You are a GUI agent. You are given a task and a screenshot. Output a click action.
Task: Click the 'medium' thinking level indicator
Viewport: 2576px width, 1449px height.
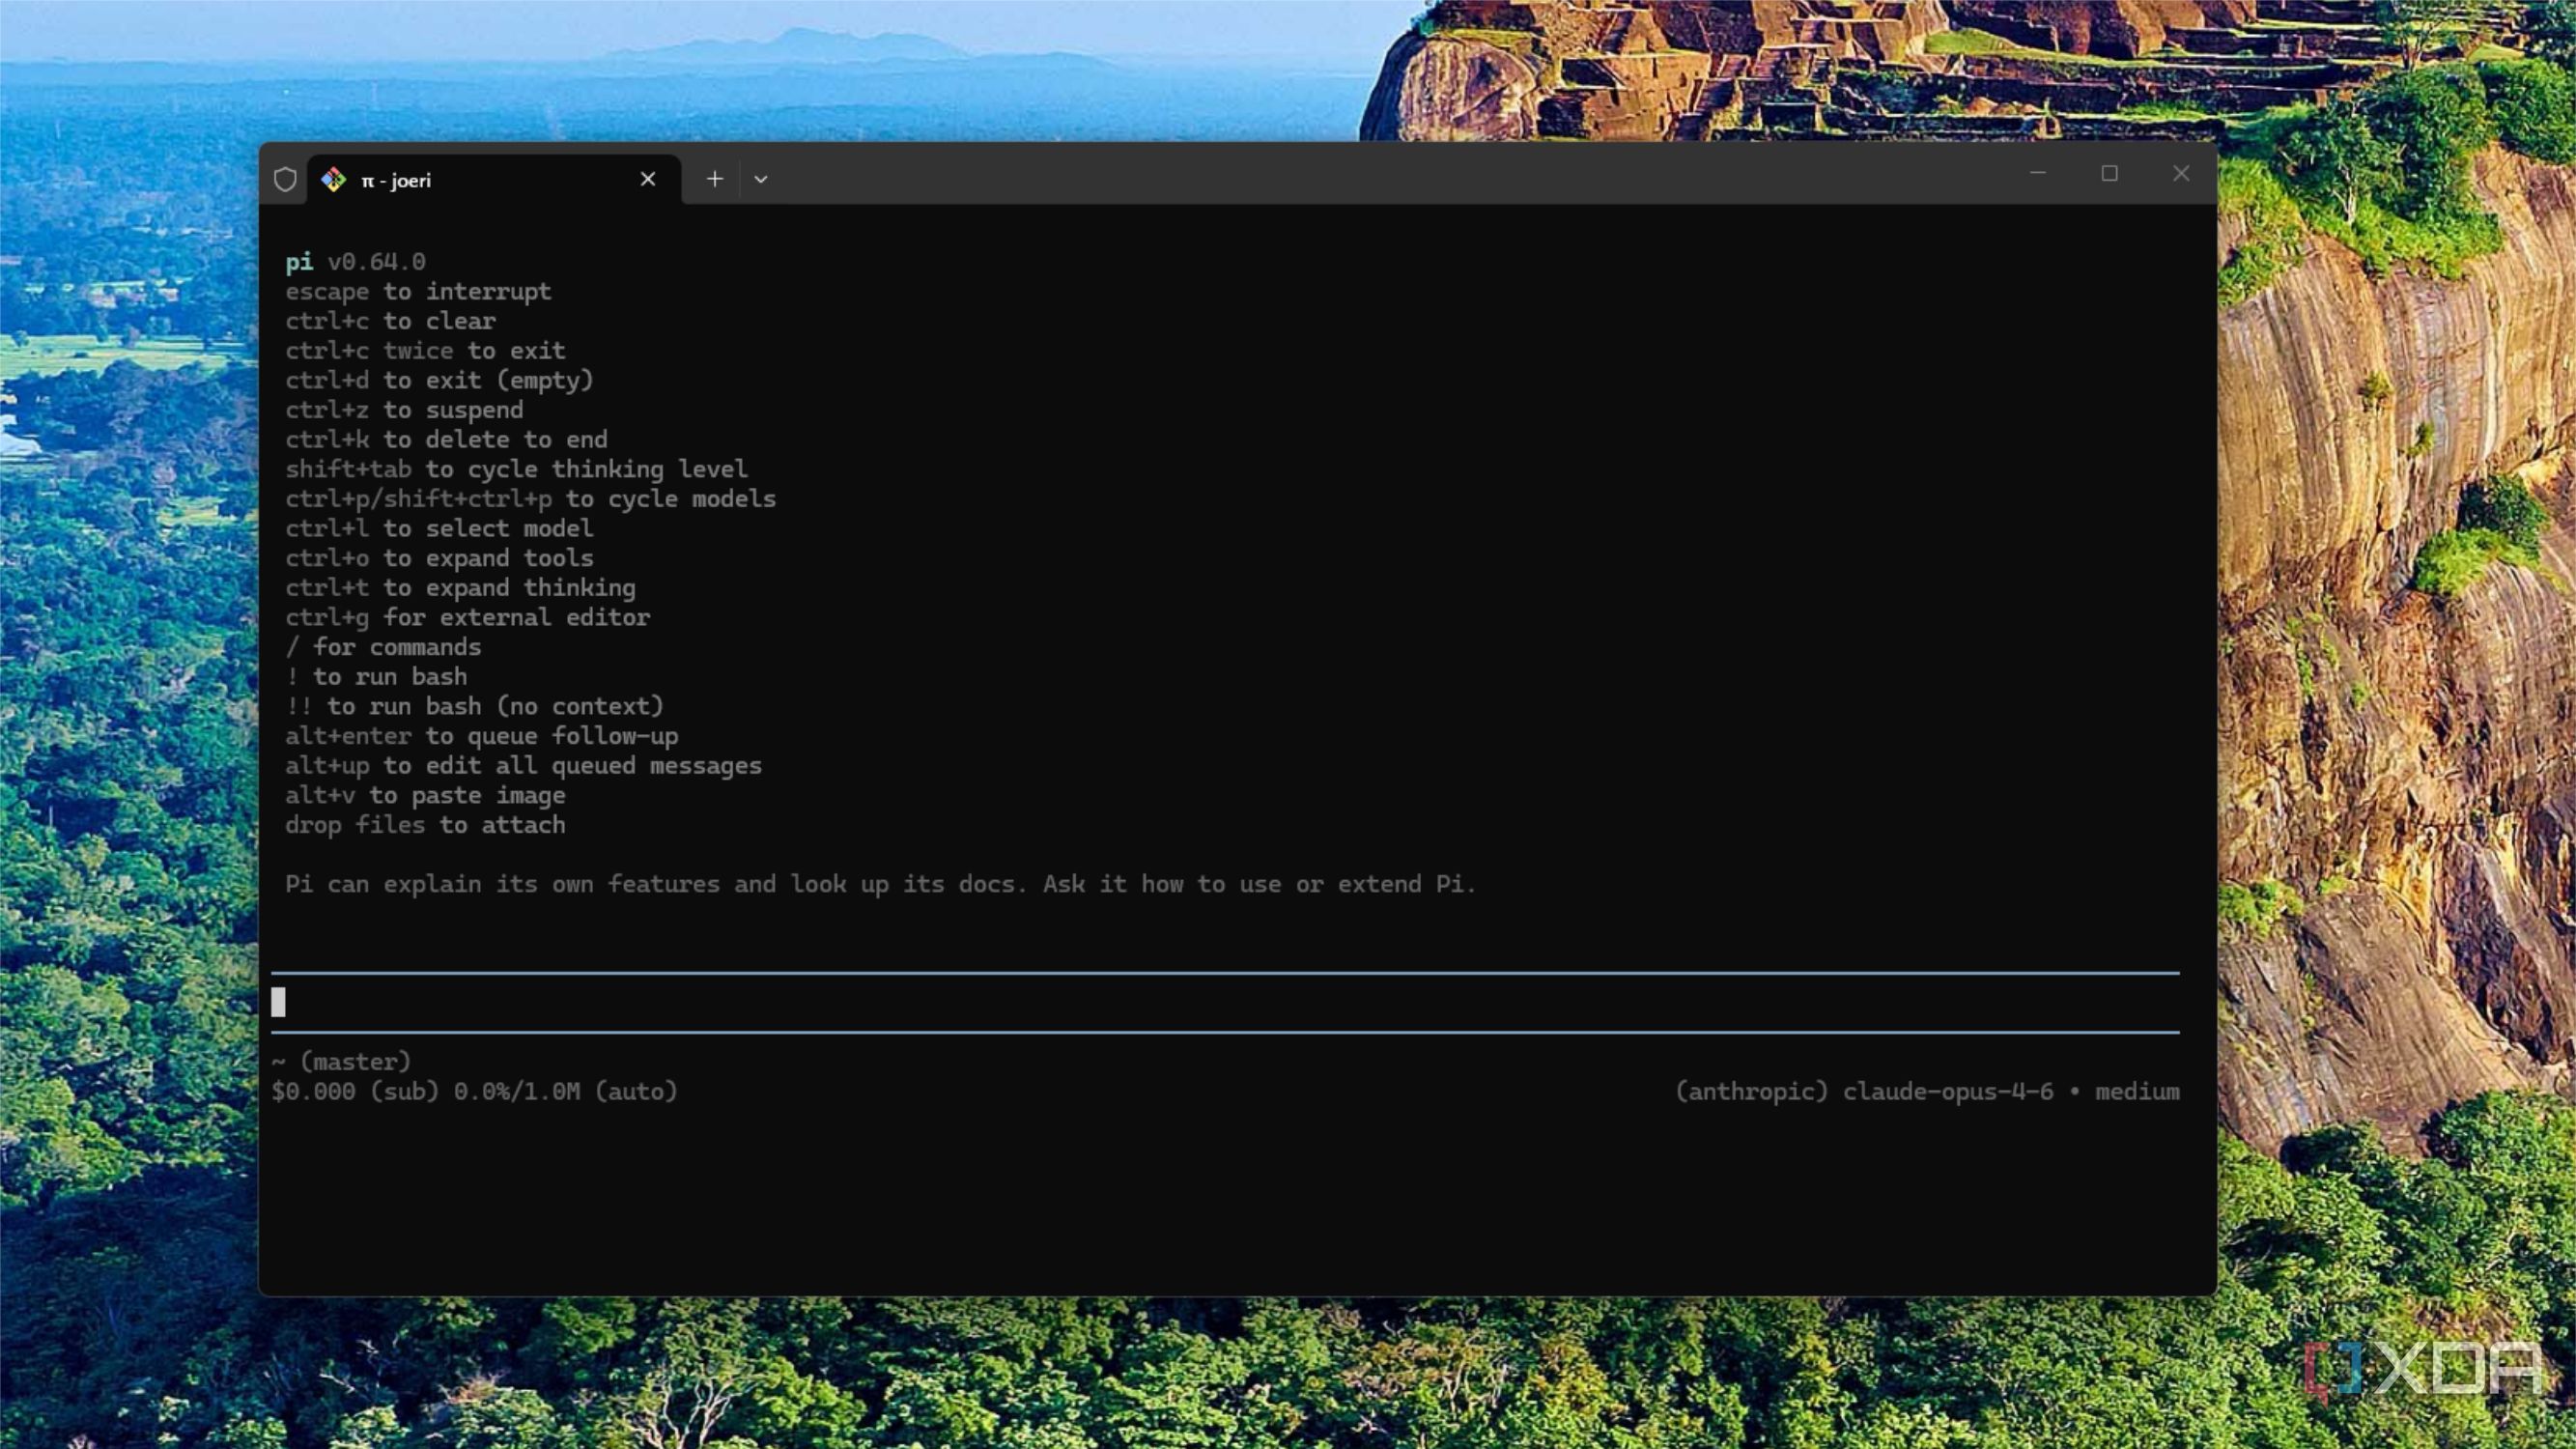[x=2137, y=1092]
